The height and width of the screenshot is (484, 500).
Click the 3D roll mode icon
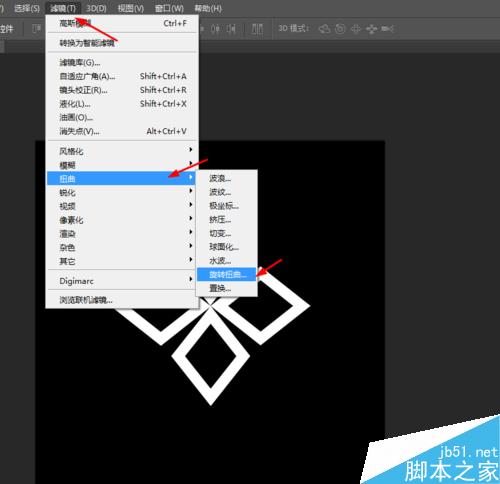340,29
